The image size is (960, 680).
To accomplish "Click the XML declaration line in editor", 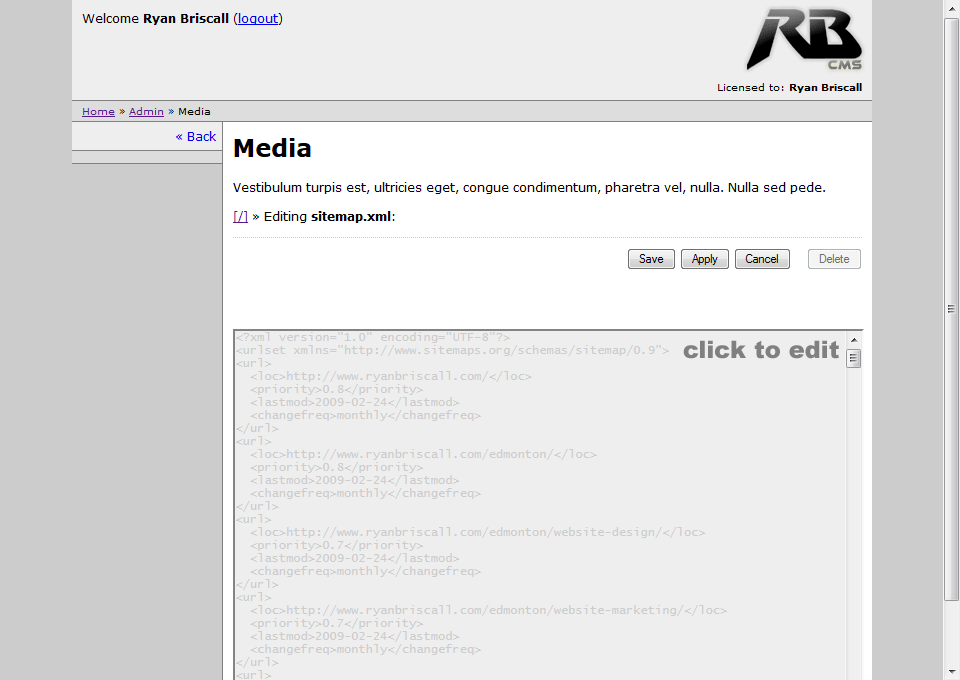I will tap(373, 338).
